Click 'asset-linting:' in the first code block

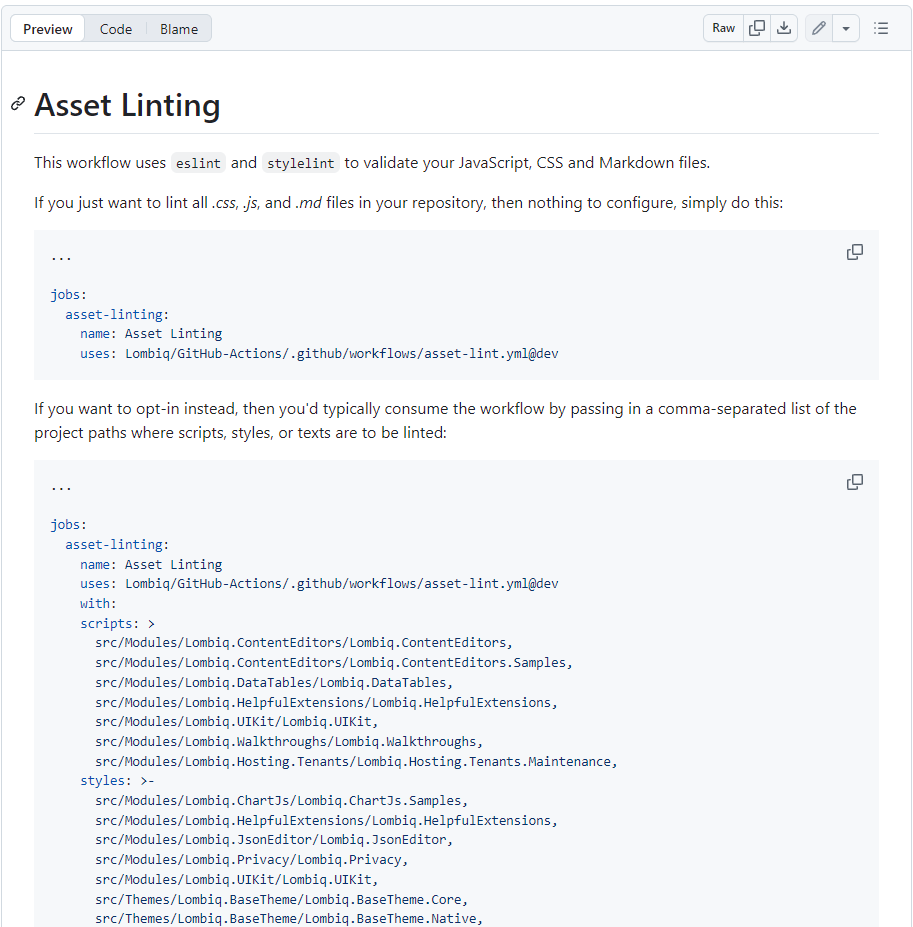[x=117, y=315]
